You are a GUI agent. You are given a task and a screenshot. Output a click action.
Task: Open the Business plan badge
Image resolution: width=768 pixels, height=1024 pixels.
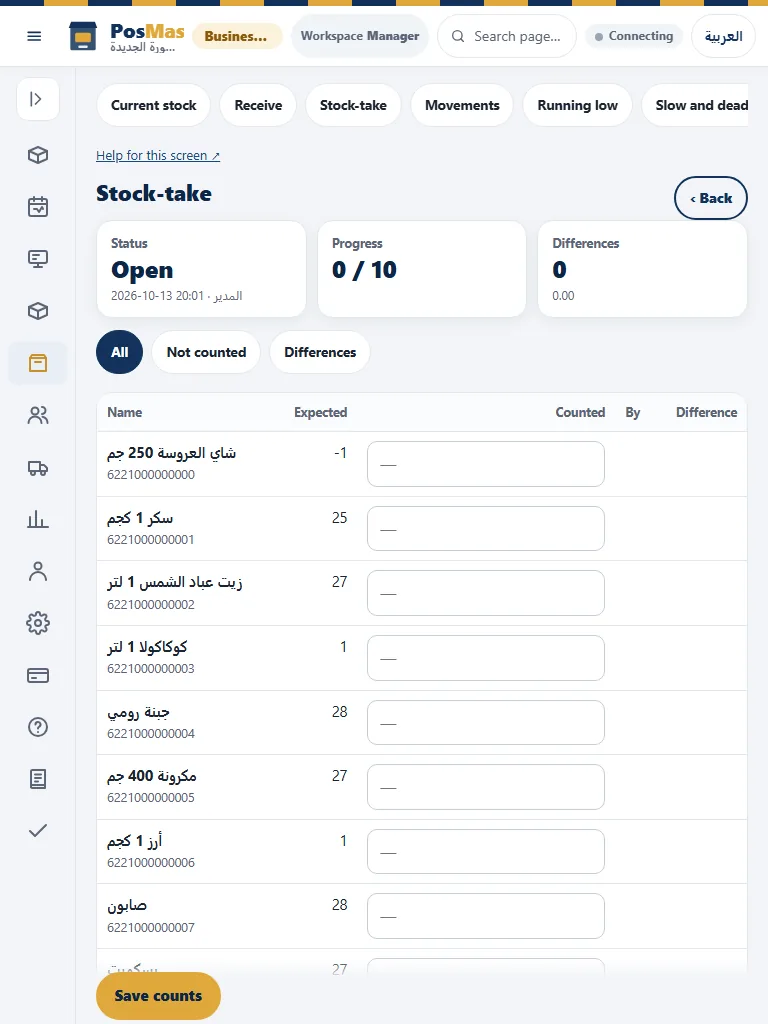(237, 36)
